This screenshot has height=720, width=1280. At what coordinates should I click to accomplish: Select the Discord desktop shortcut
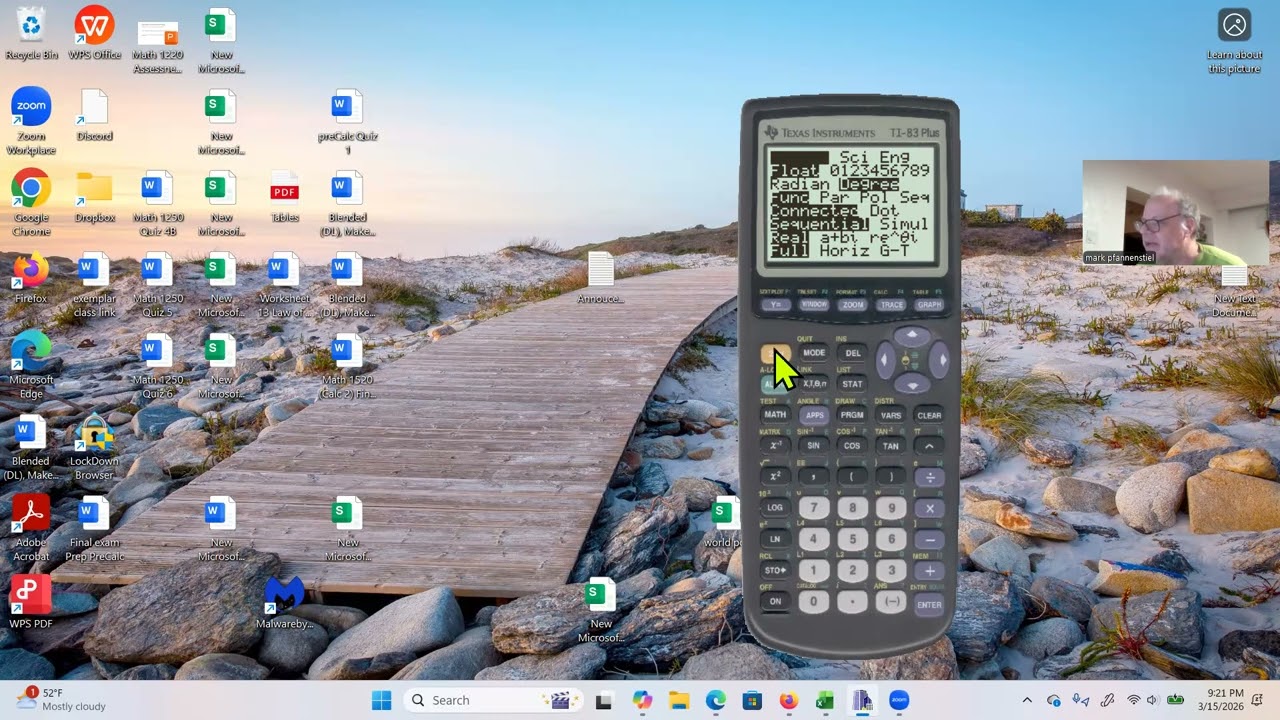94,115
